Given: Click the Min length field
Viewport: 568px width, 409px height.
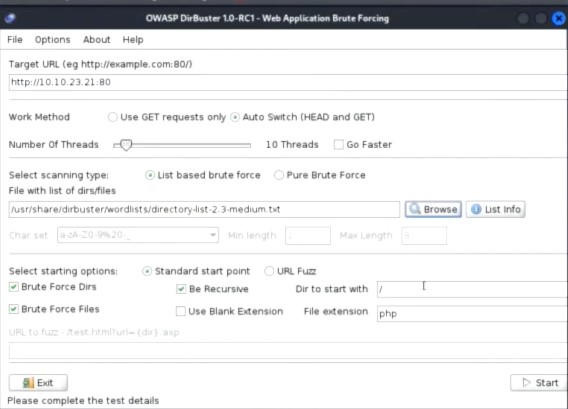Looking at the screenshot, I should click(308, 236).
